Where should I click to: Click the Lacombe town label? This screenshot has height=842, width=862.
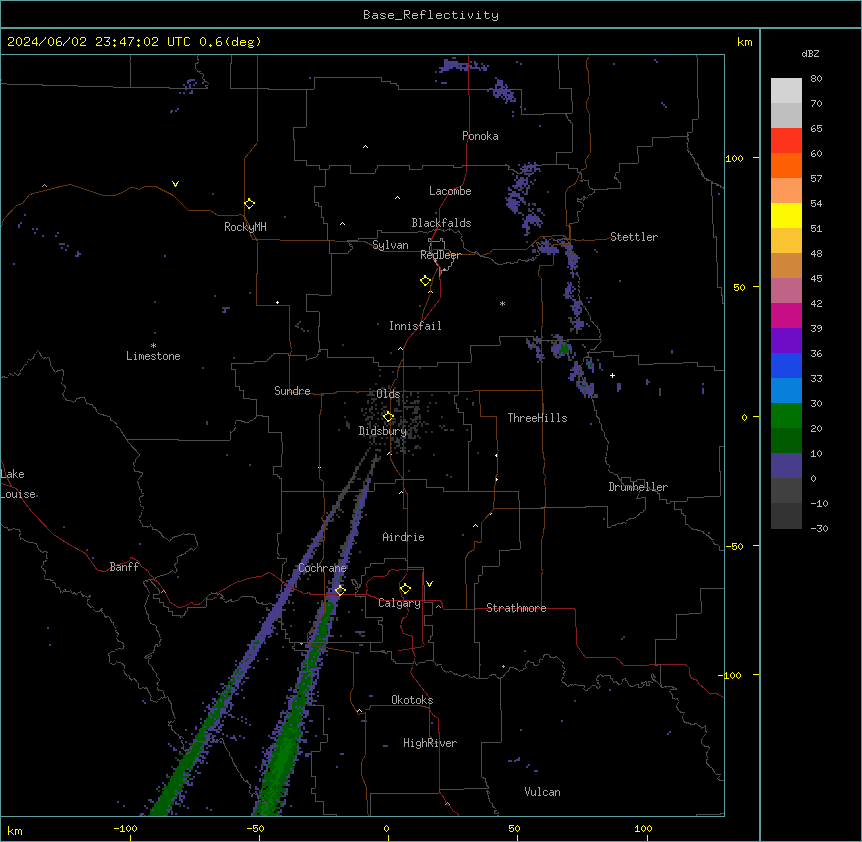pyautogui.click(x=450, y=191)
